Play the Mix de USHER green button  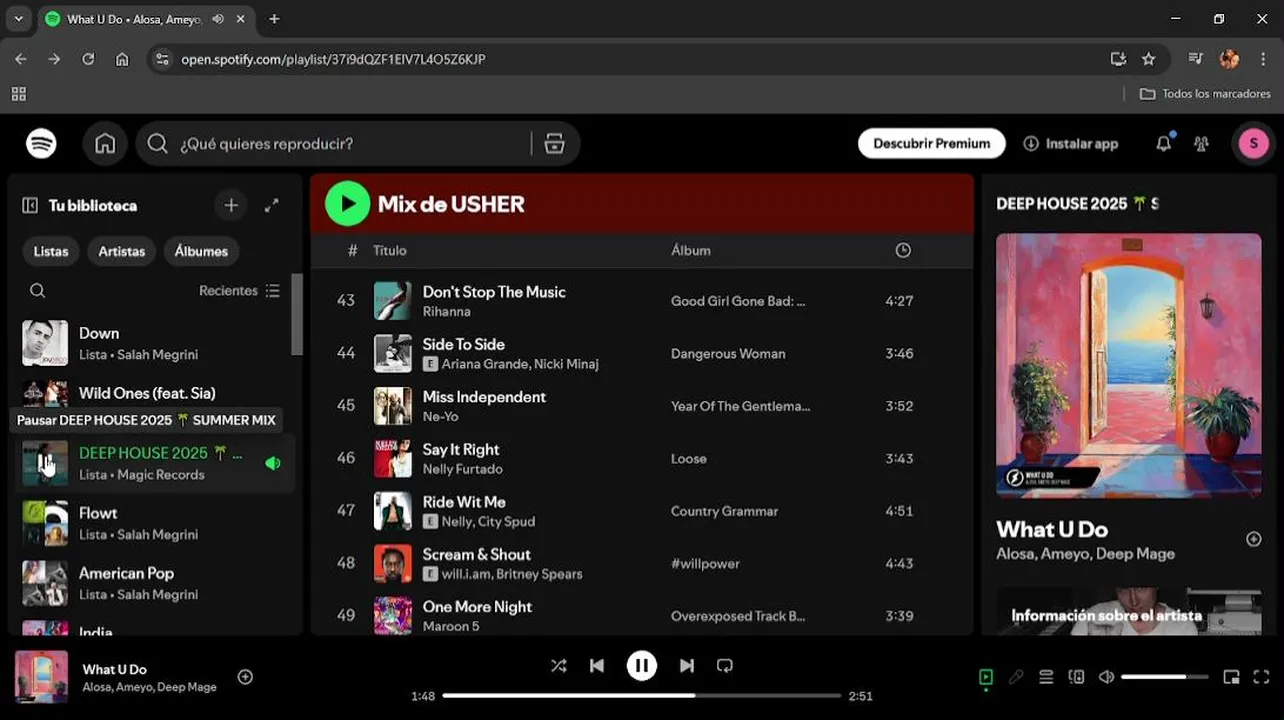347,204
